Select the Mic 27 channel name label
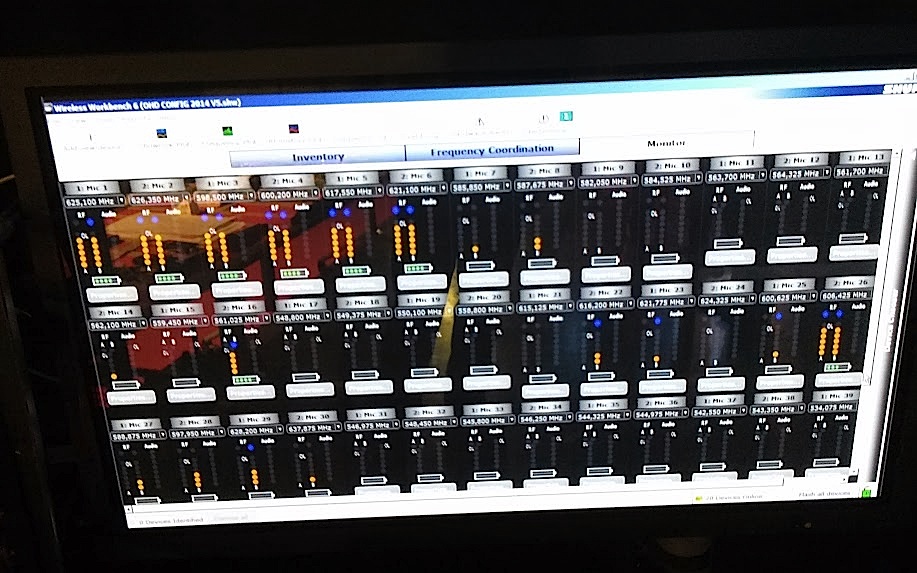This screenshot has width=917, height=573. click(136, 425)
